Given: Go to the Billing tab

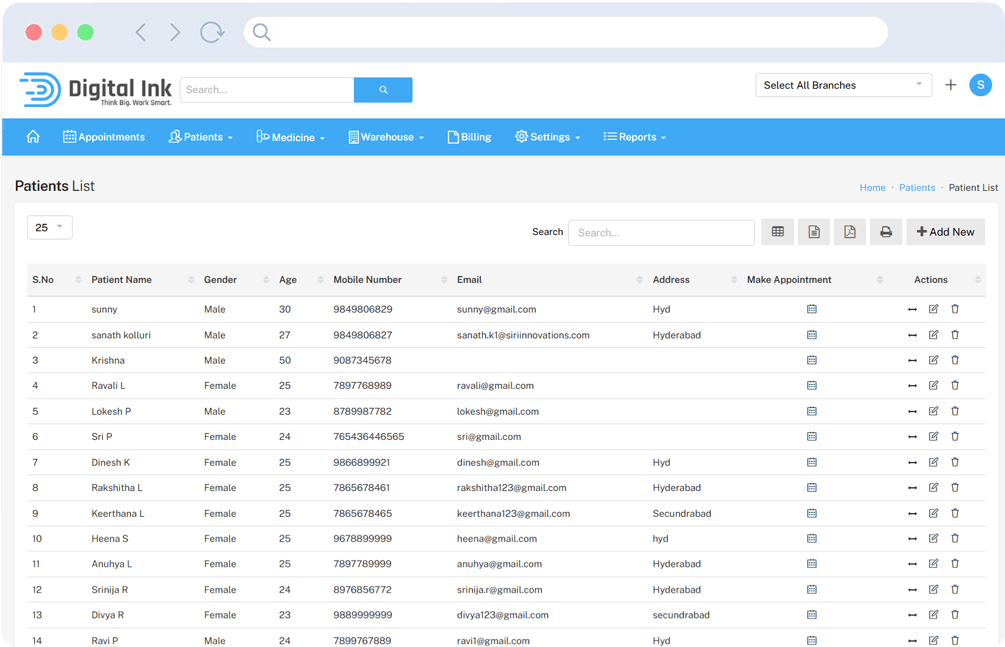Looking at the screenshot, I should [x=469, y=137].
